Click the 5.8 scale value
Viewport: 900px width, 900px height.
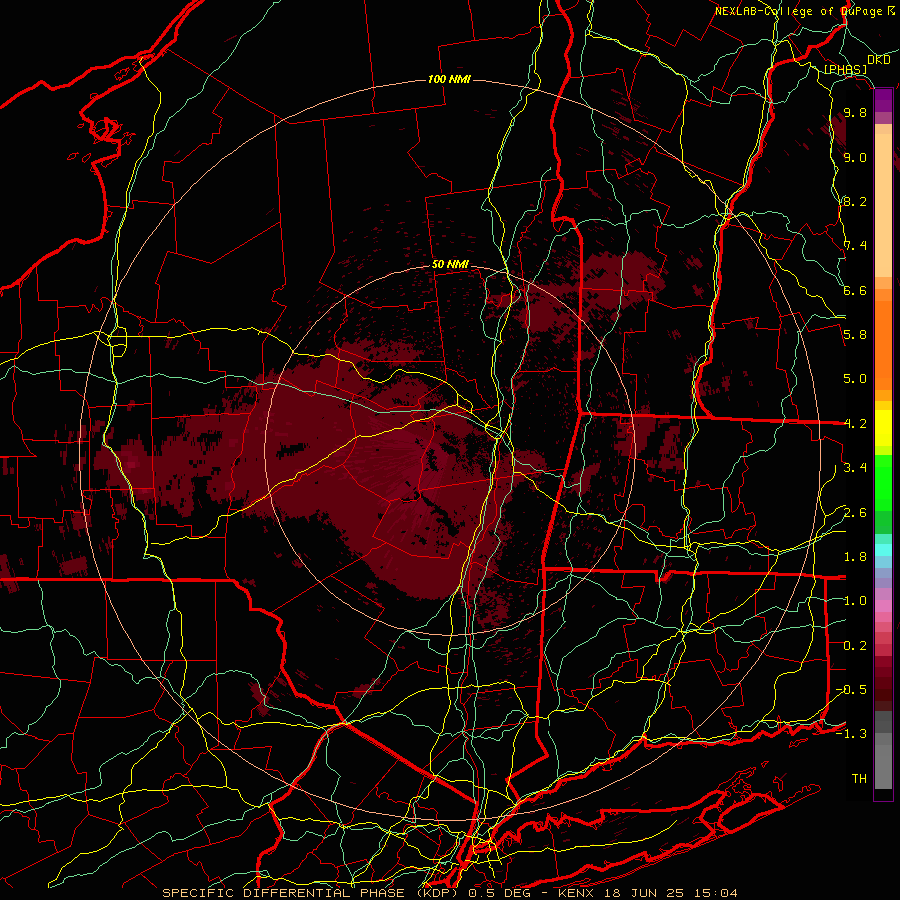pyautogui.click(x=855, y=335)
